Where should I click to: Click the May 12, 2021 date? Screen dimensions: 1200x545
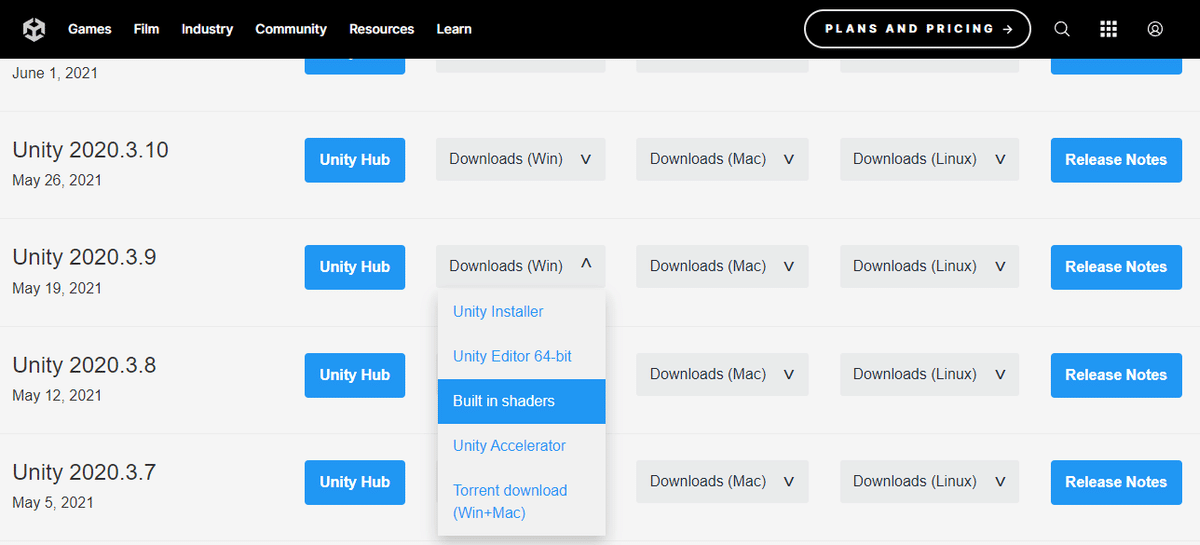tap(57, 396)
